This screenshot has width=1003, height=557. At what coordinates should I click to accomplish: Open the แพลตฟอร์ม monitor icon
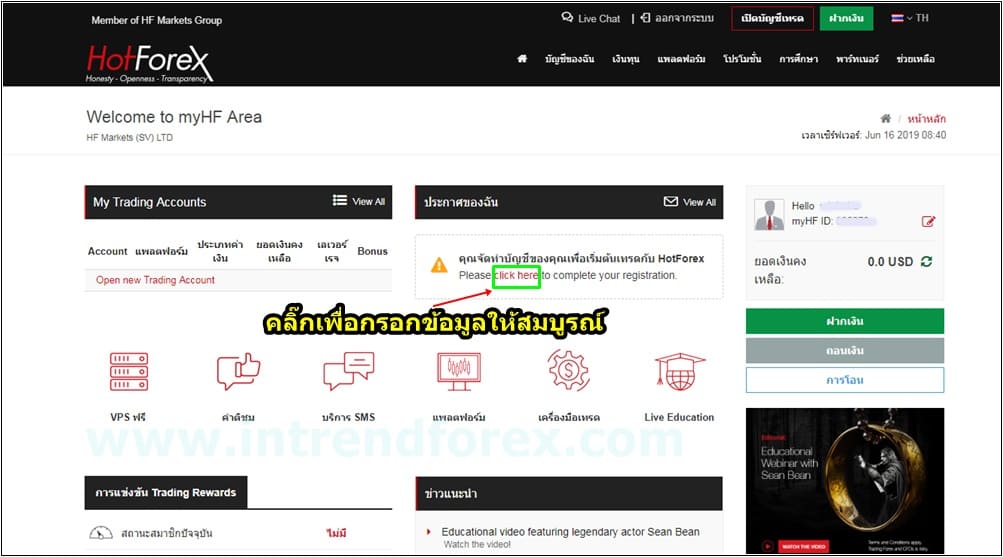coord(459,371)
